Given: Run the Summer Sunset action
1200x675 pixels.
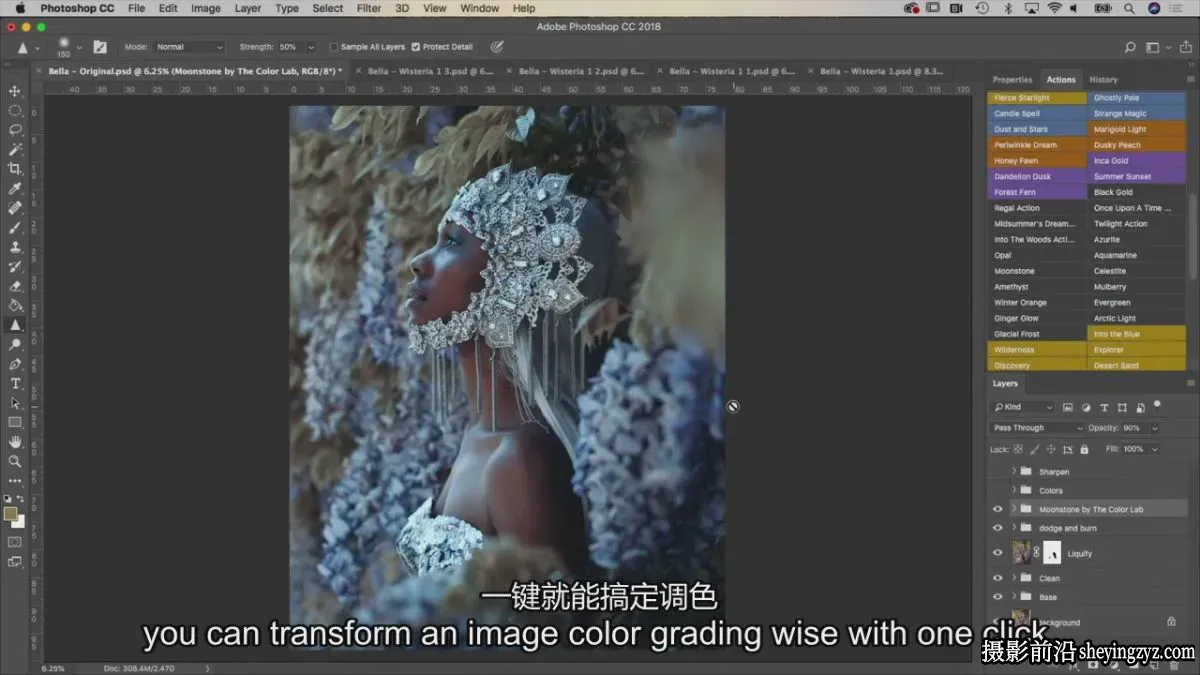Looking at the screenshot, I should pyautogui.click(x=1136, y=176).
